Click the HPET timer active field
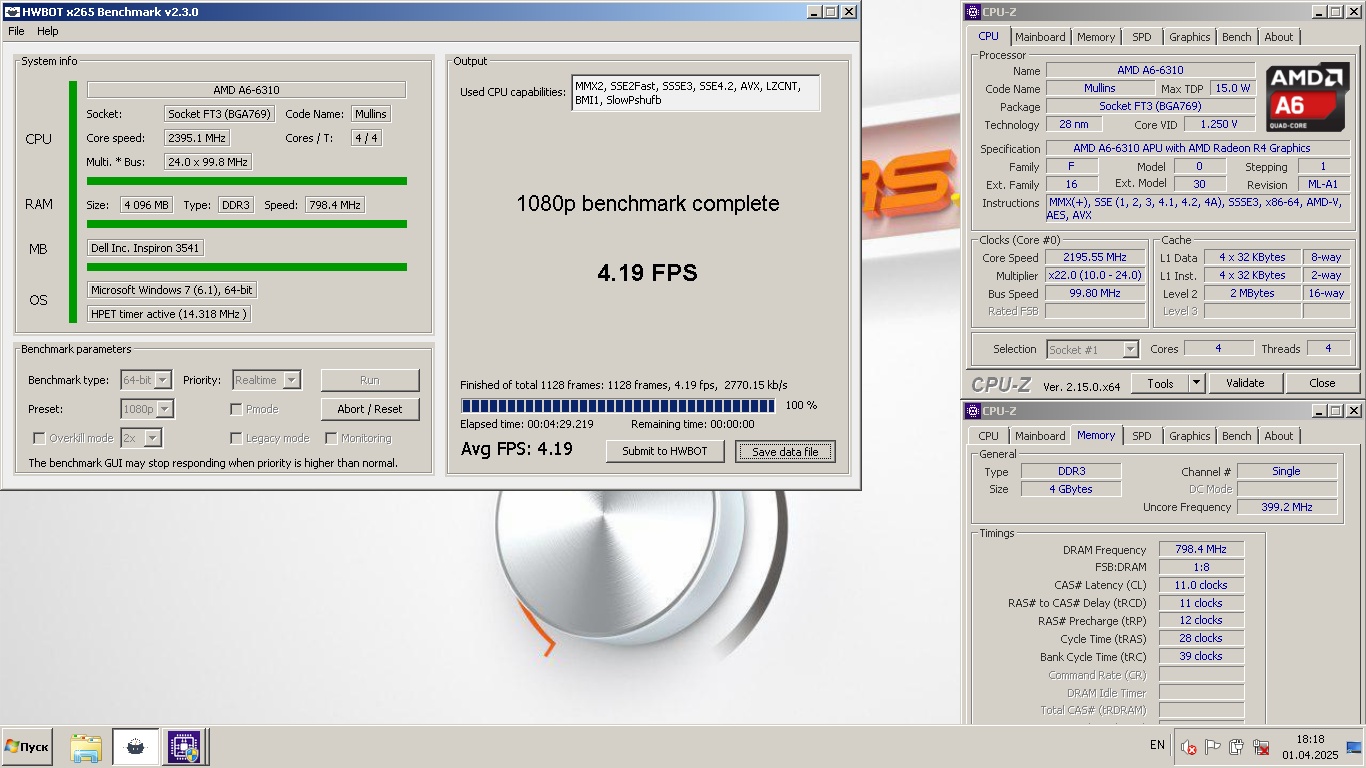 pos(168,314)
